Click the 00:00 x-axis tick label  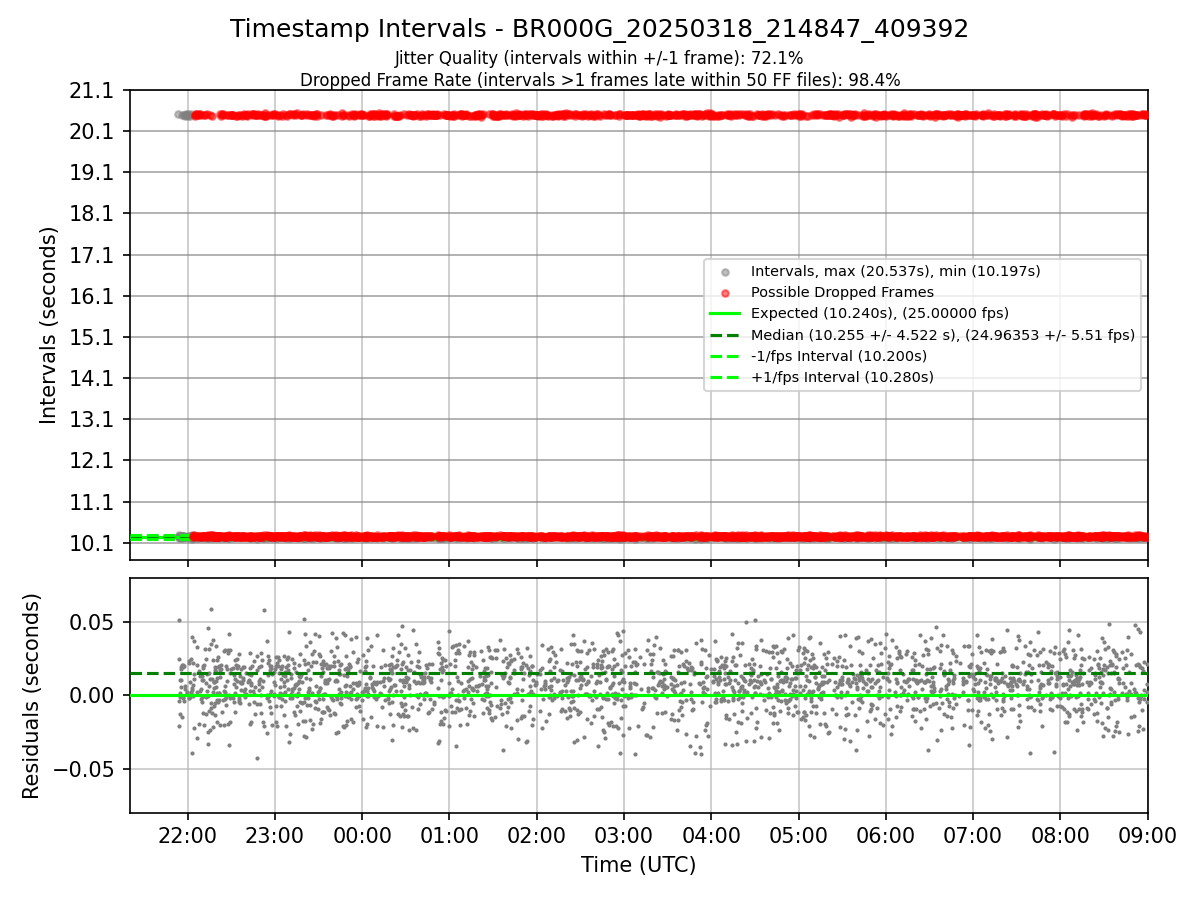(362, 836)
